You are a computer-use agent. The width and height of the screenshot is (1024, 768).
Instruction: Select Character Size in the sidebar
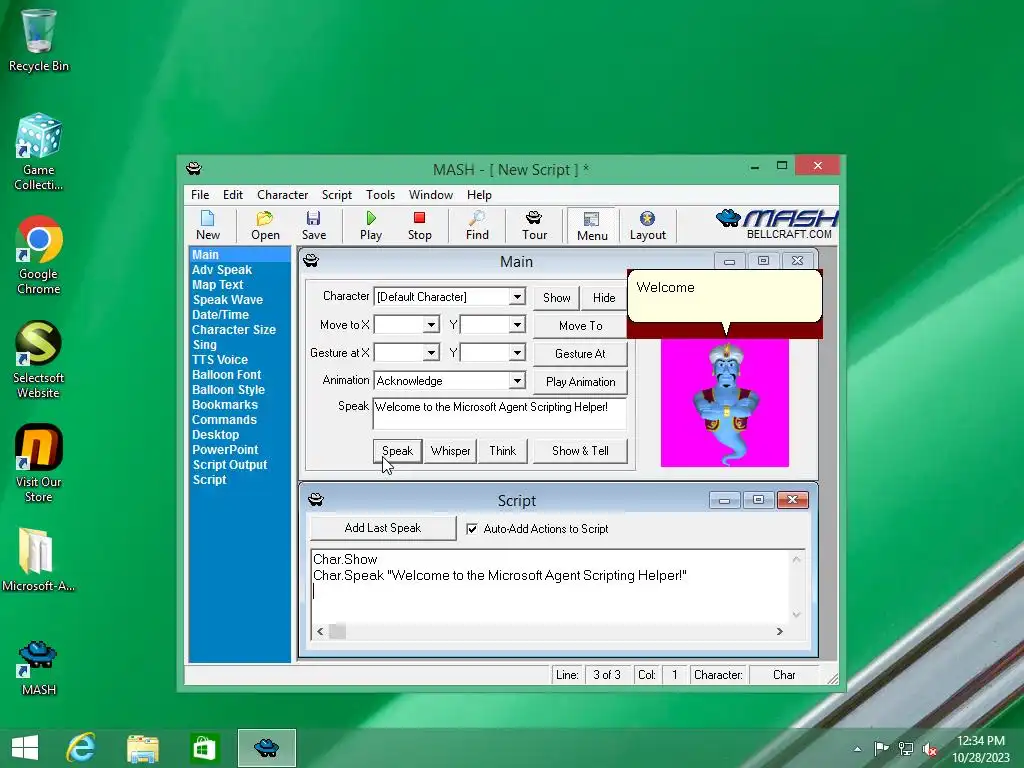click(x=234, y=330)
